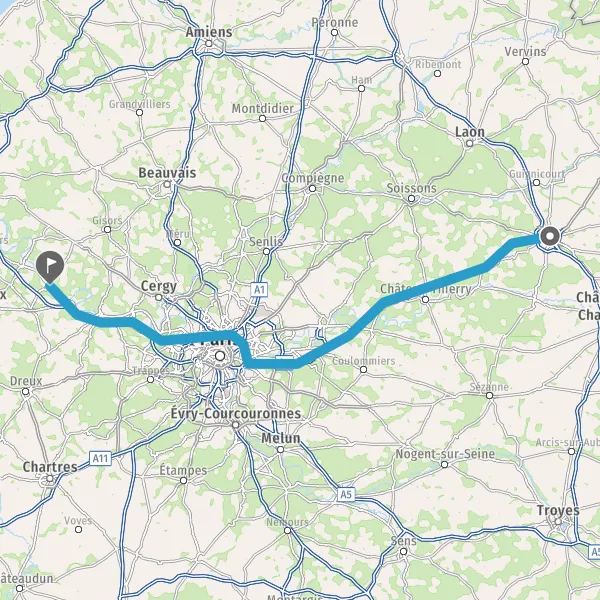Viewport: 600px width, 600px height.
Task: Click the Amiens city dot
Action: click(209, 44)
